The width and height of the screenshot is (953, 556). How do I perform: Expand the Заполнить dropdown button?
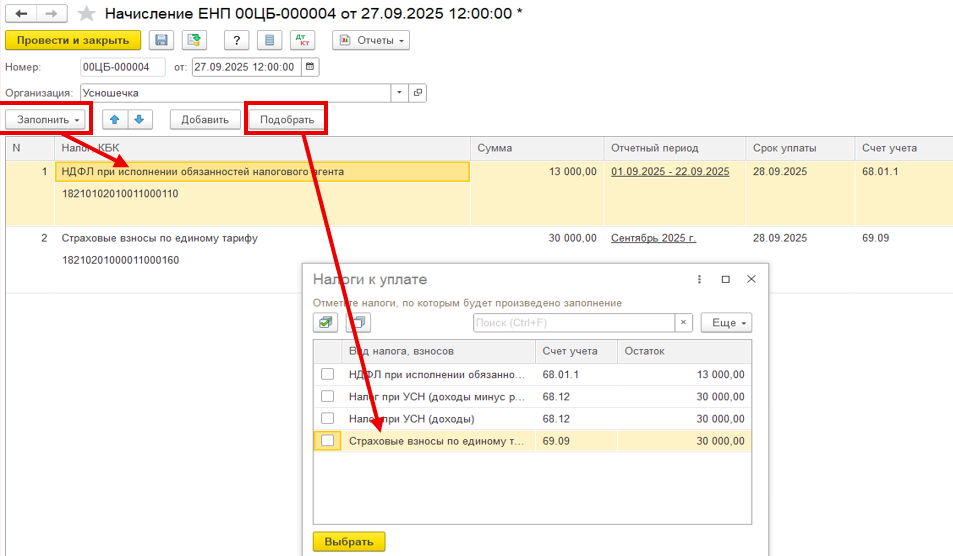49,119
